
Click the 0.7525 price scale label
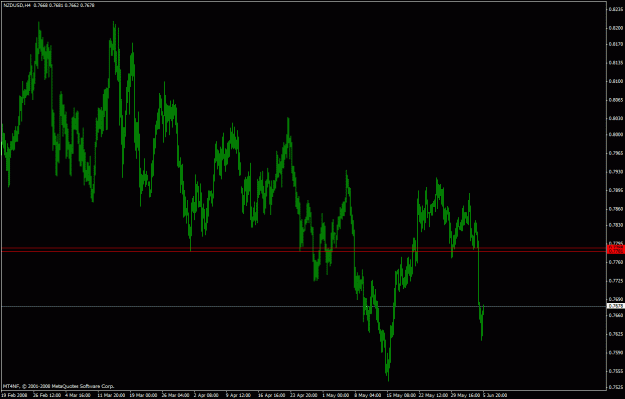coord(616,387)
